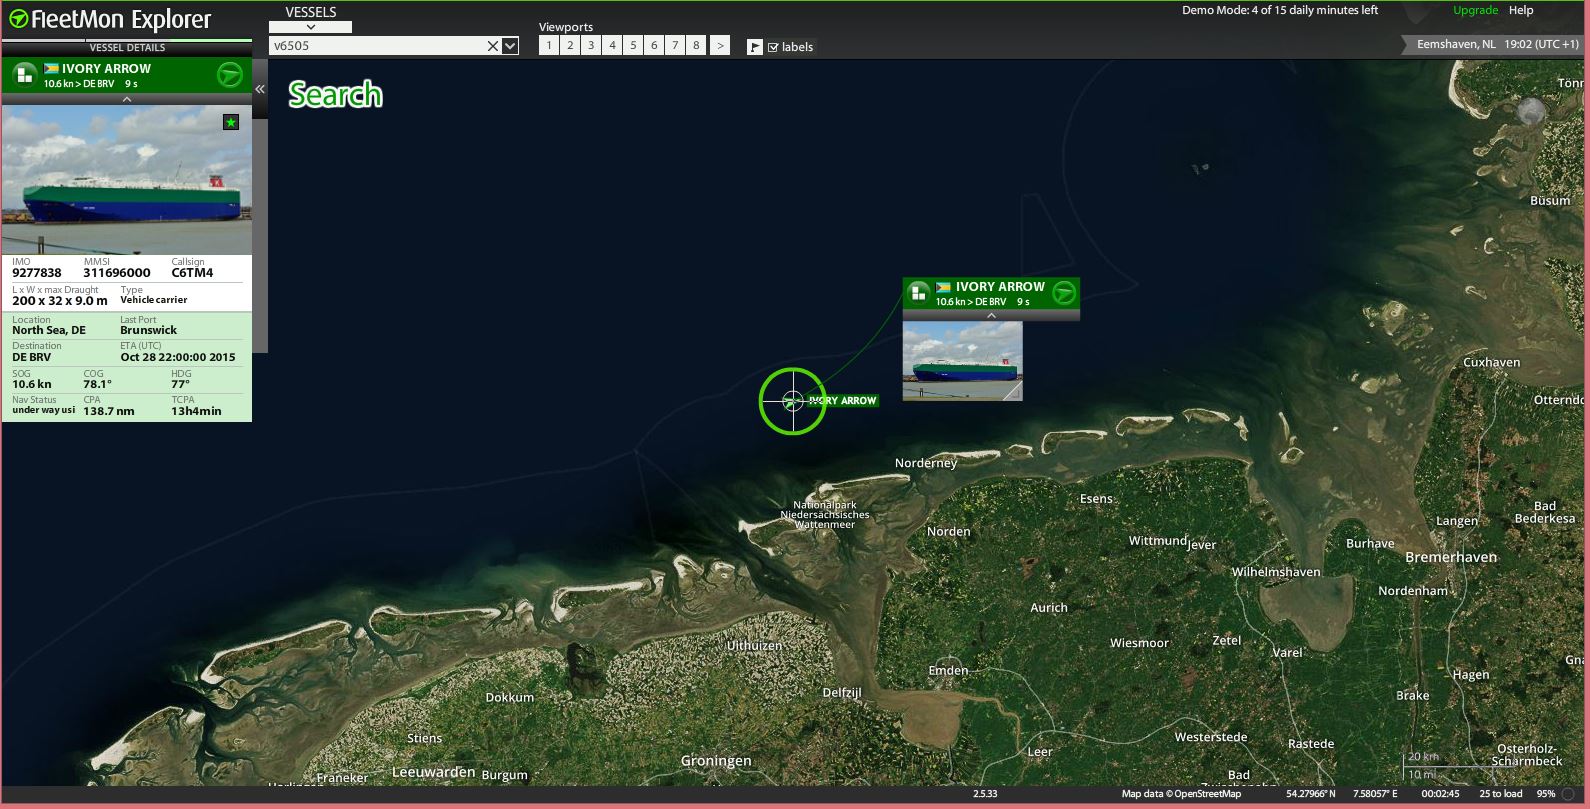Click the flag icon next to labels

point(755,47)
